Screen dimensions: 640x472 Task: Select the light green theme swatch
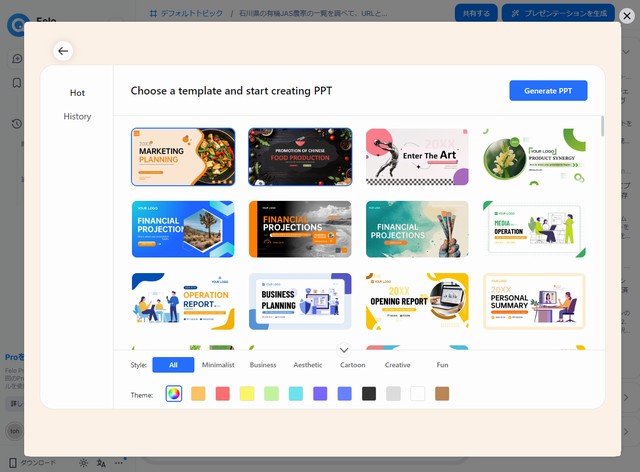(x=271, y=394)
